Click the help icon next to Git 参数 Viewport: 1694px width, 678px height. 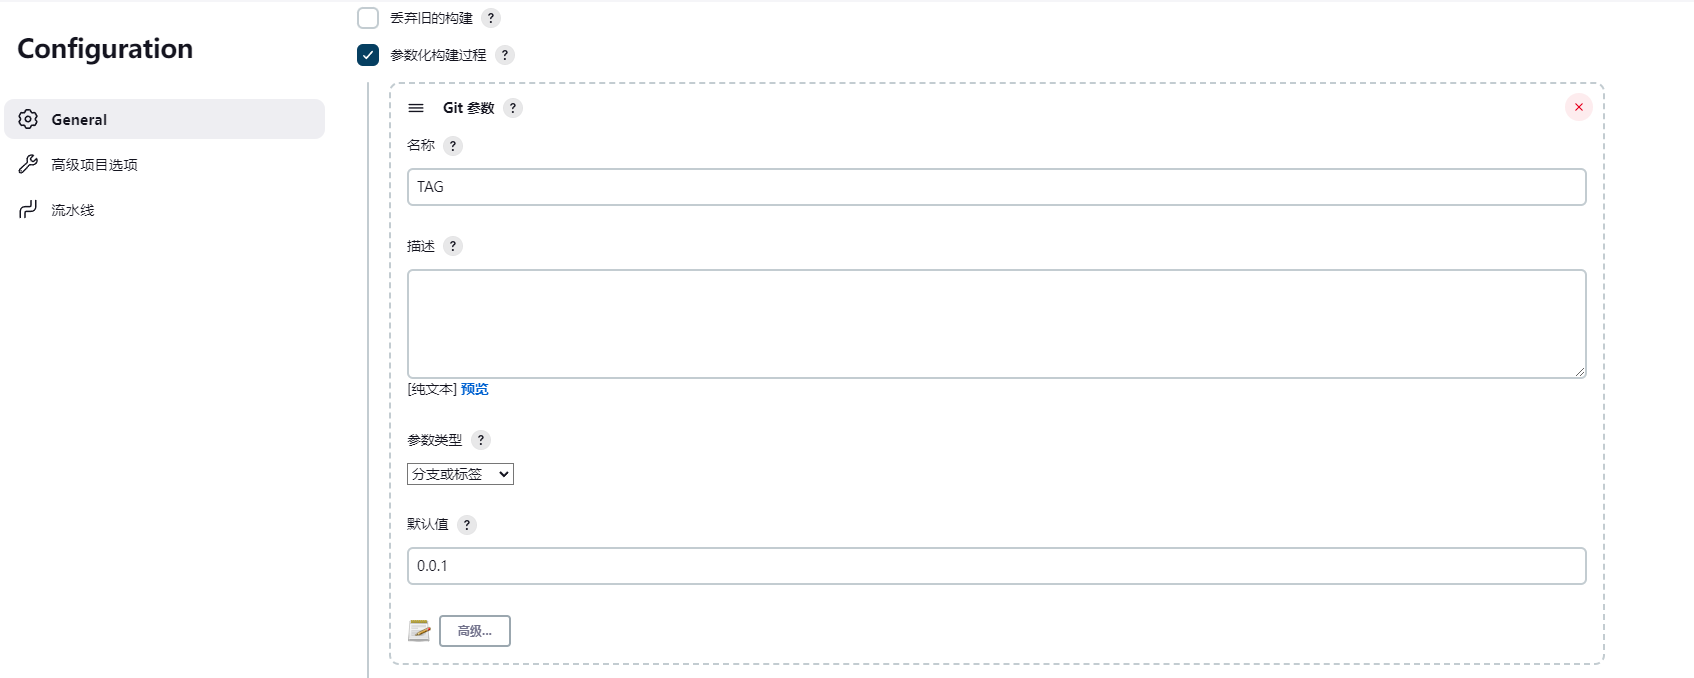(x=513, y=108)
